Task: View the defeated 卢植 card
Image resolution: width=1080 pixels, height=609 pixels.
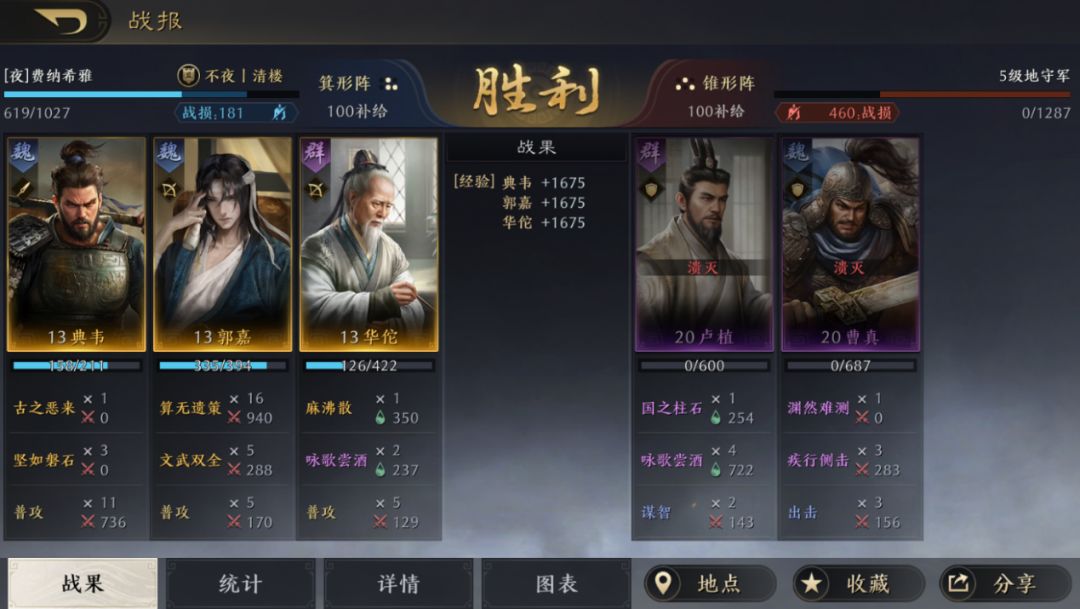Action: 704,244
